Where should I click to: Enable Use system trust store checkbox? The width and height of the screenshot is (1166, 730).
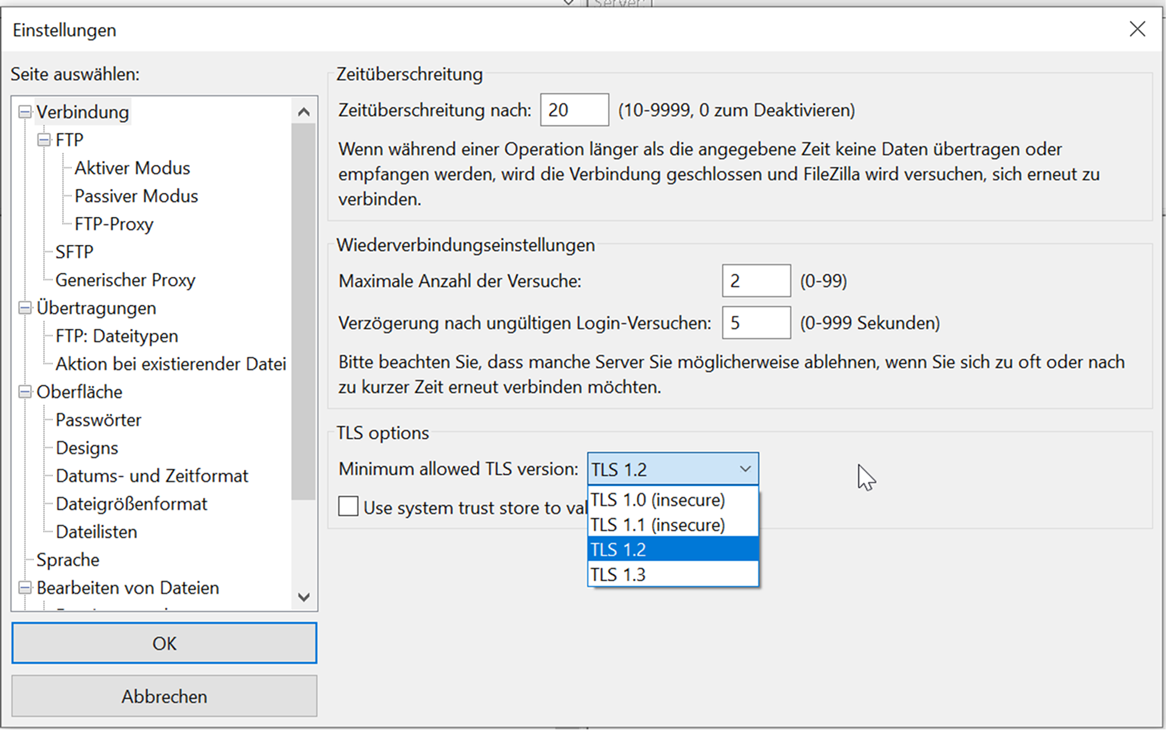click(348, 507)
